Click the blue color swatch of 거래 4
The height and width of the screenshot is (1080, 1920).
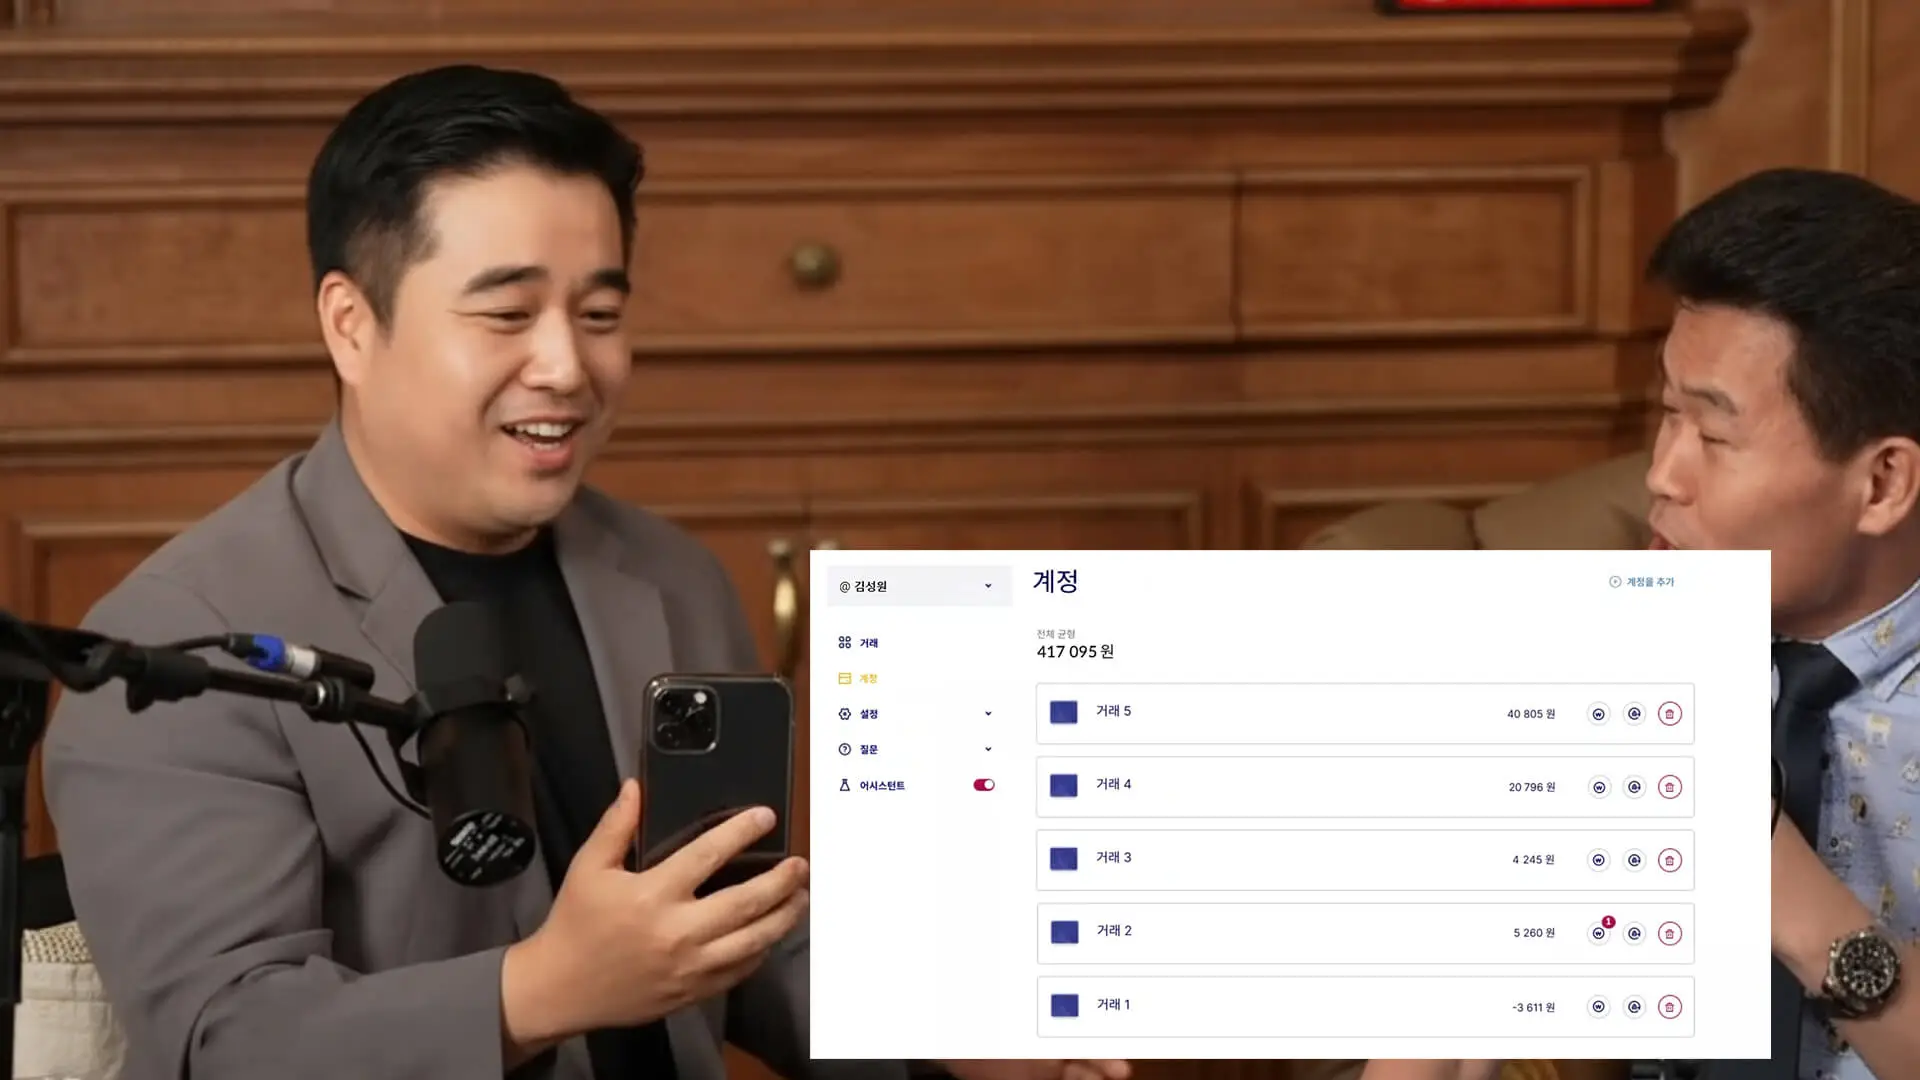tap(1063, 786)
